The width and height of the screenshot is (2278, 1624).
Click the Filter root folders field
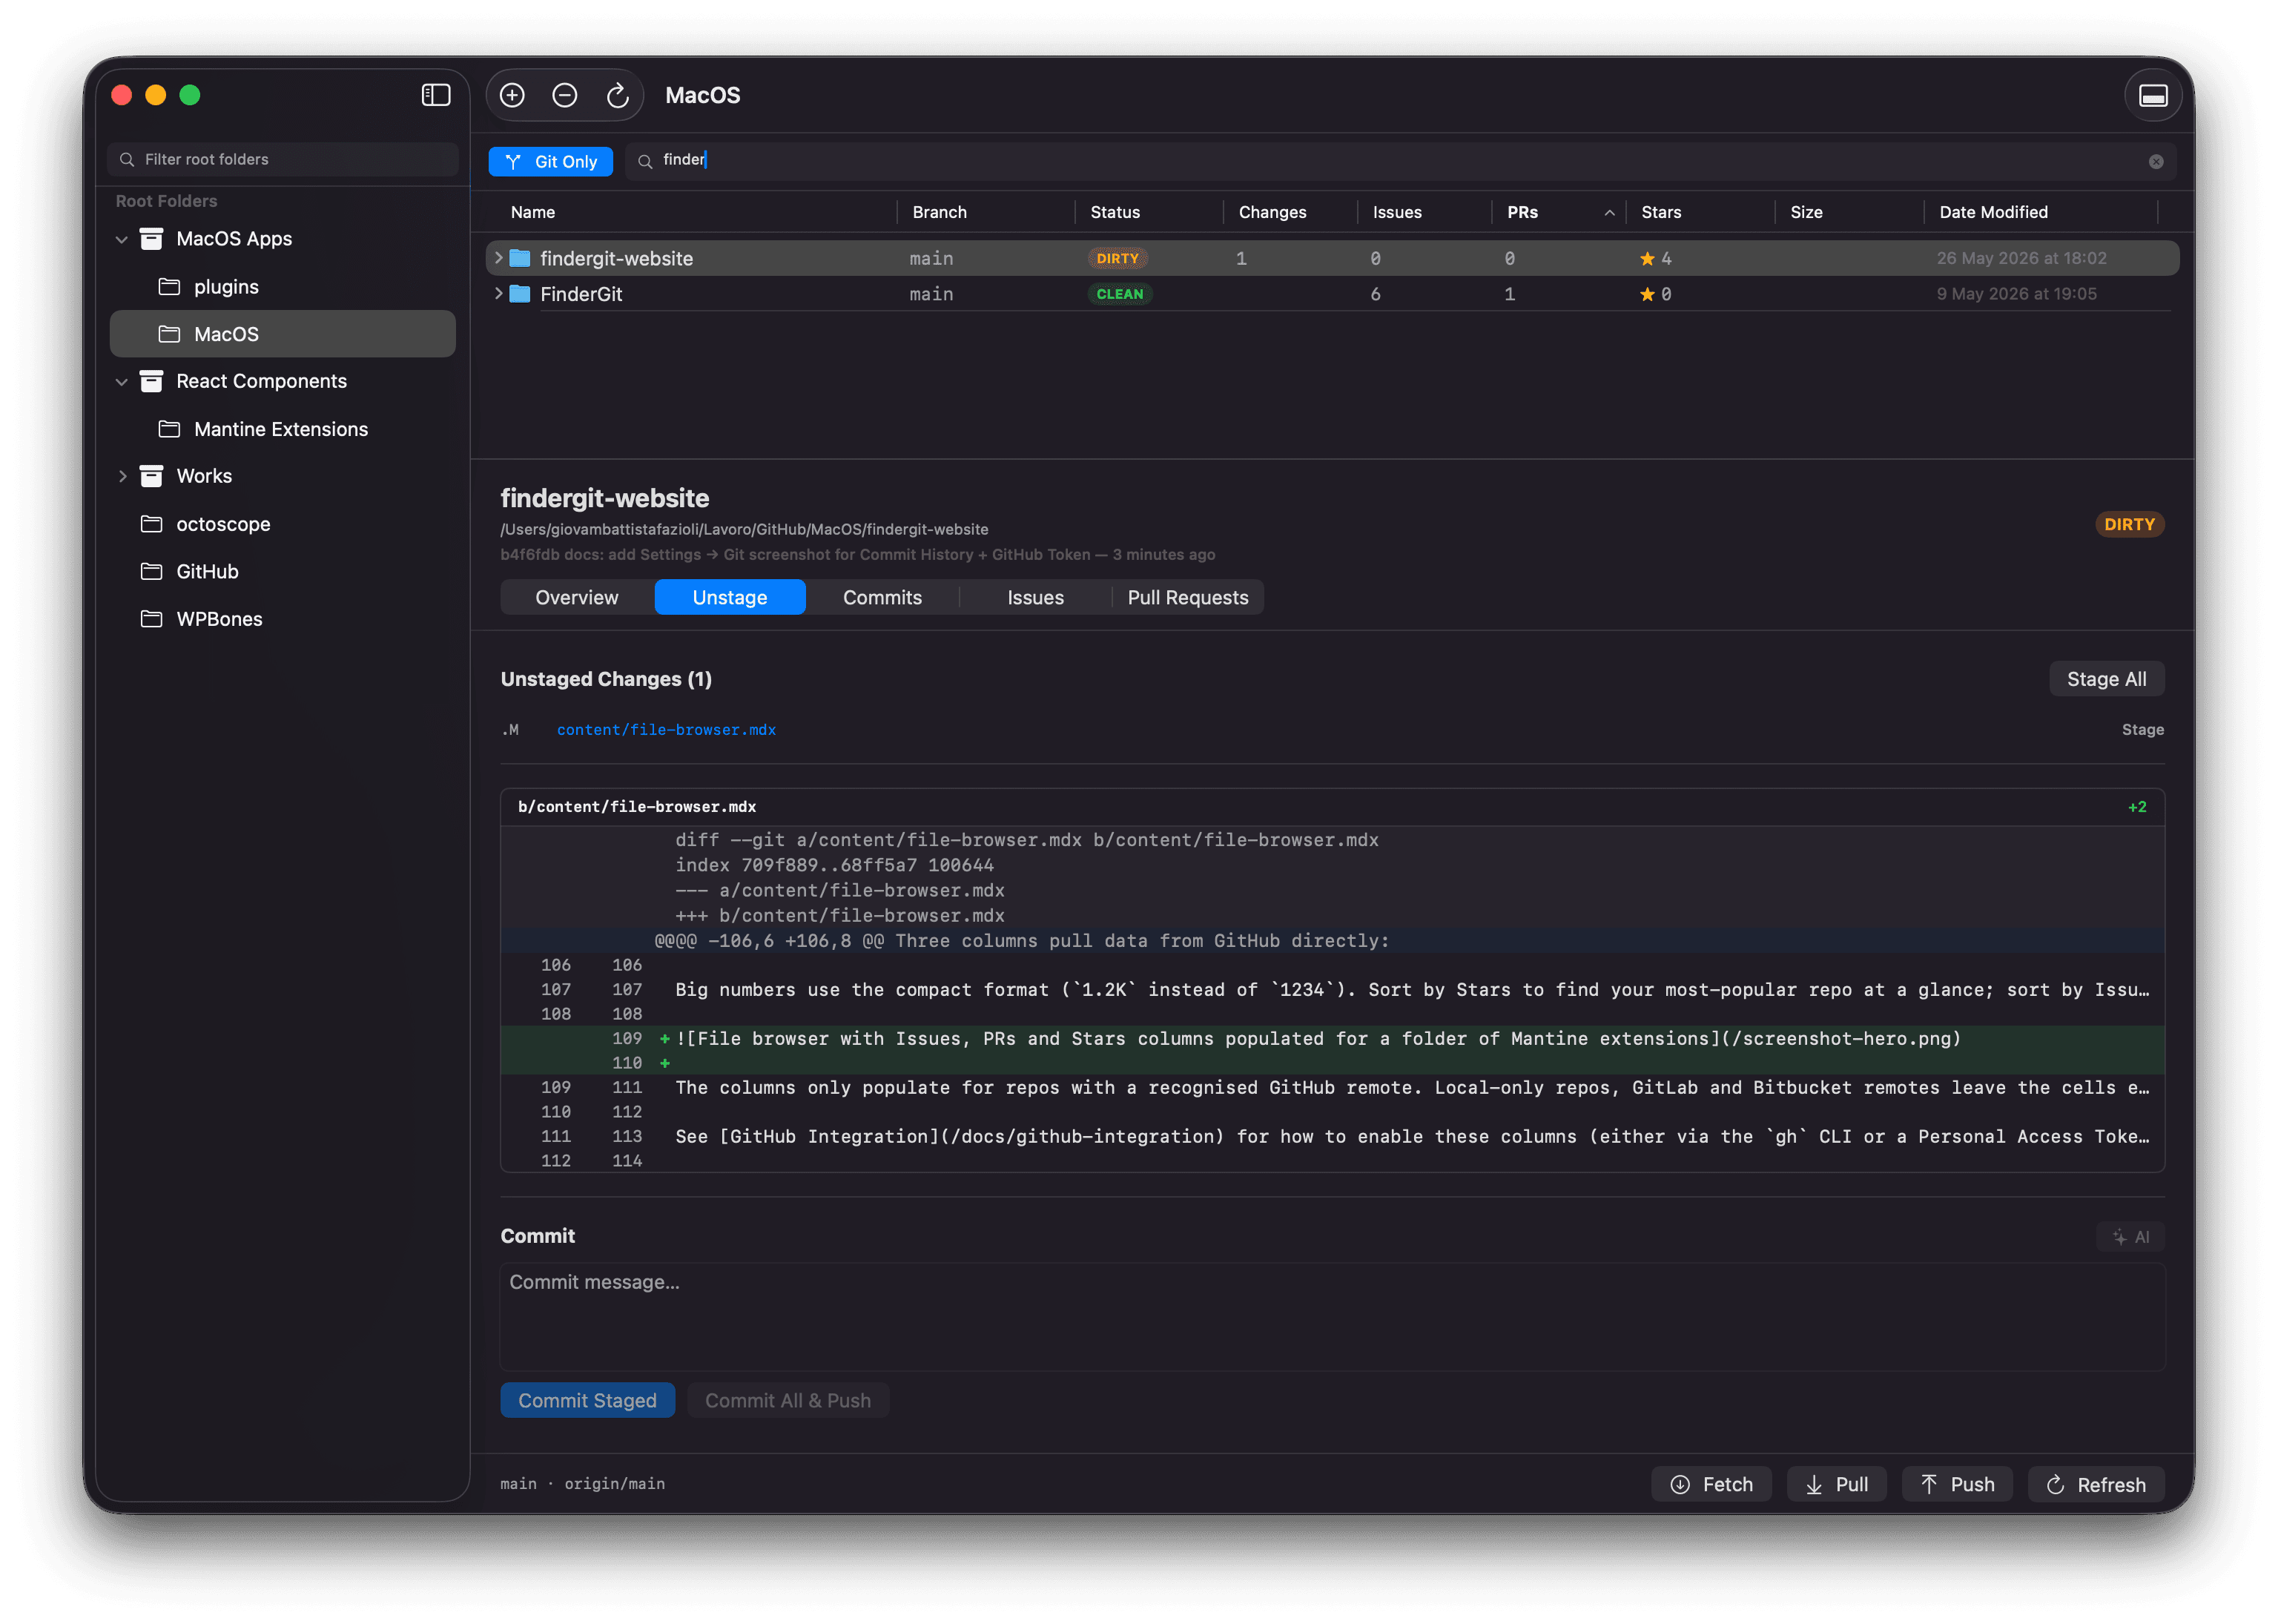283,159
